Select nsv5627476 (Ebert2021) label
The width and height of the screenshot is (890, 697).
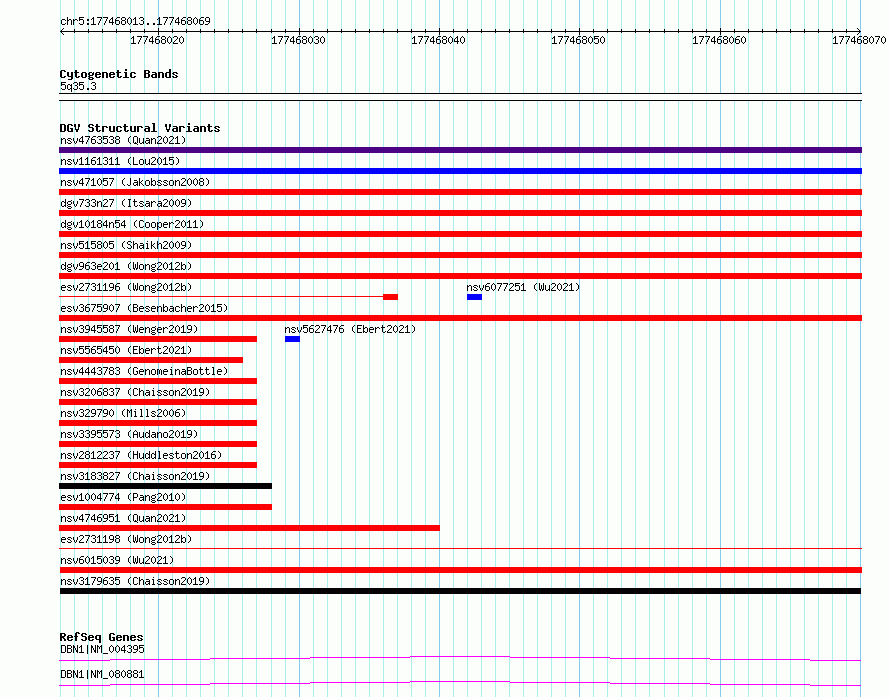click(350, 329)
